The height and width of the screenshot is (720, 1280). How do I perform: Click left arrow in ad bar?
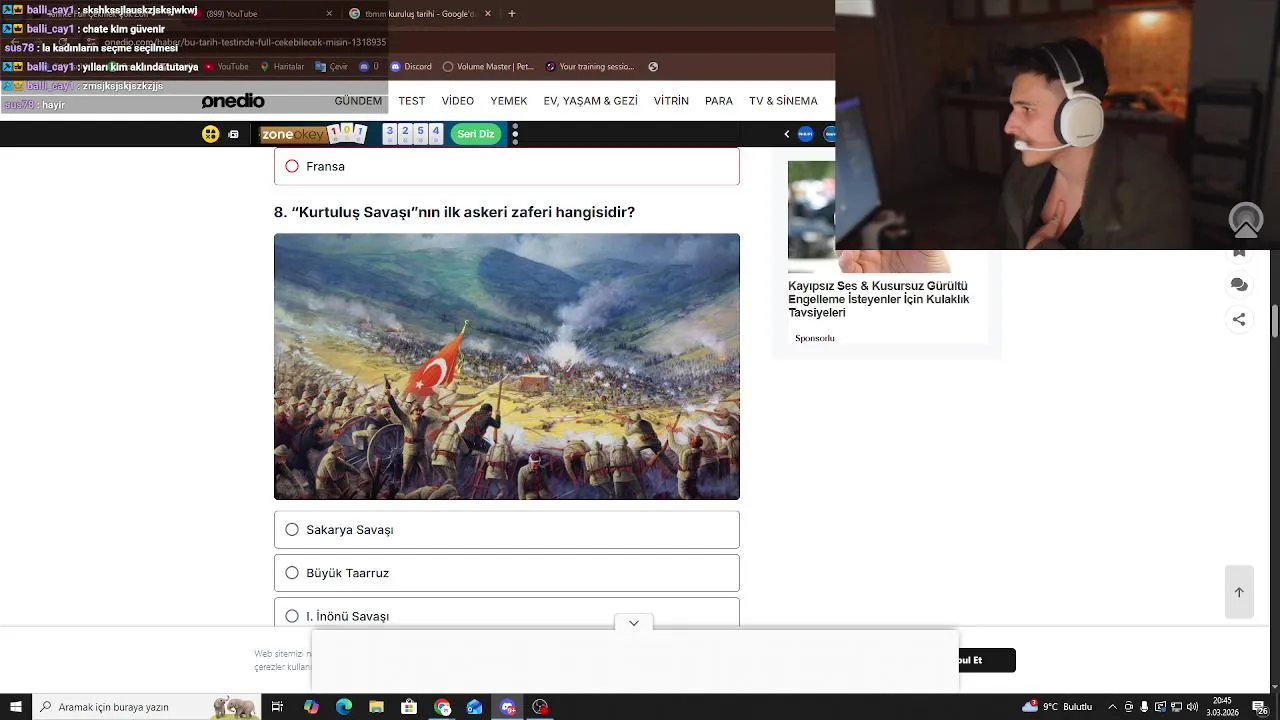pyautogui.click(x=786, y=134)
